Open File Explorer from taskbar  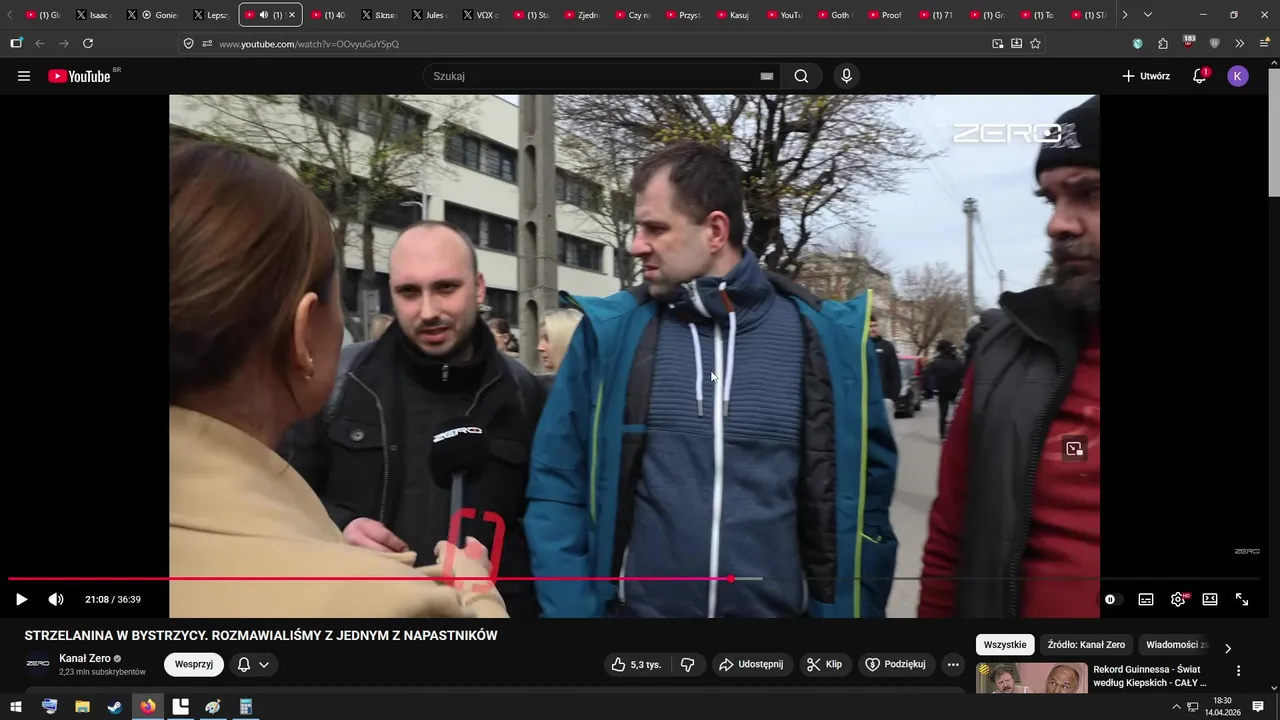tap(82, 706)
